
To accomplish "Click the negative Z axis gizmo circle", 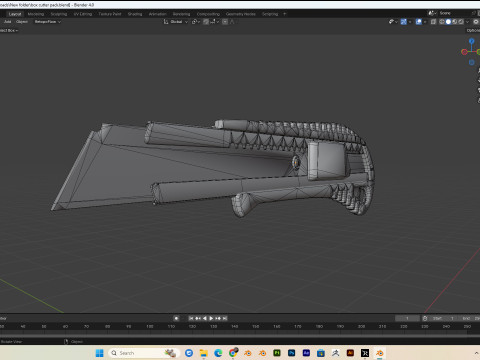I will point(471,62).
